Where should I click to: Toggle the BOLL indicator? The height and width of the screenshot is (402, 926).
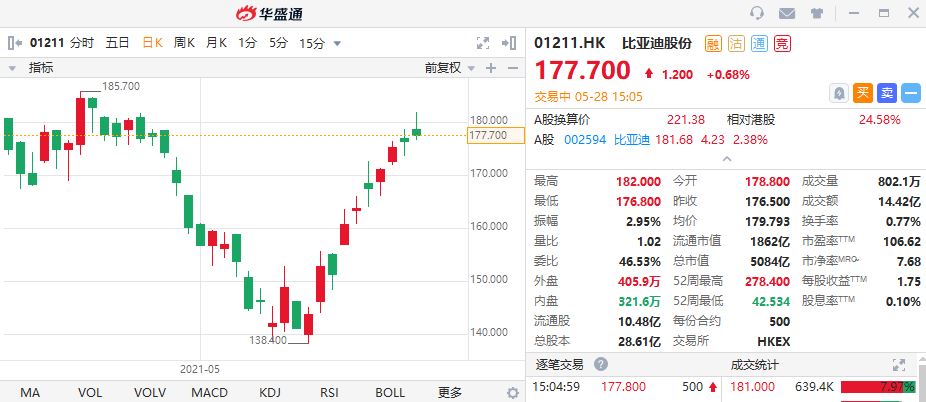tap(390, 393)
